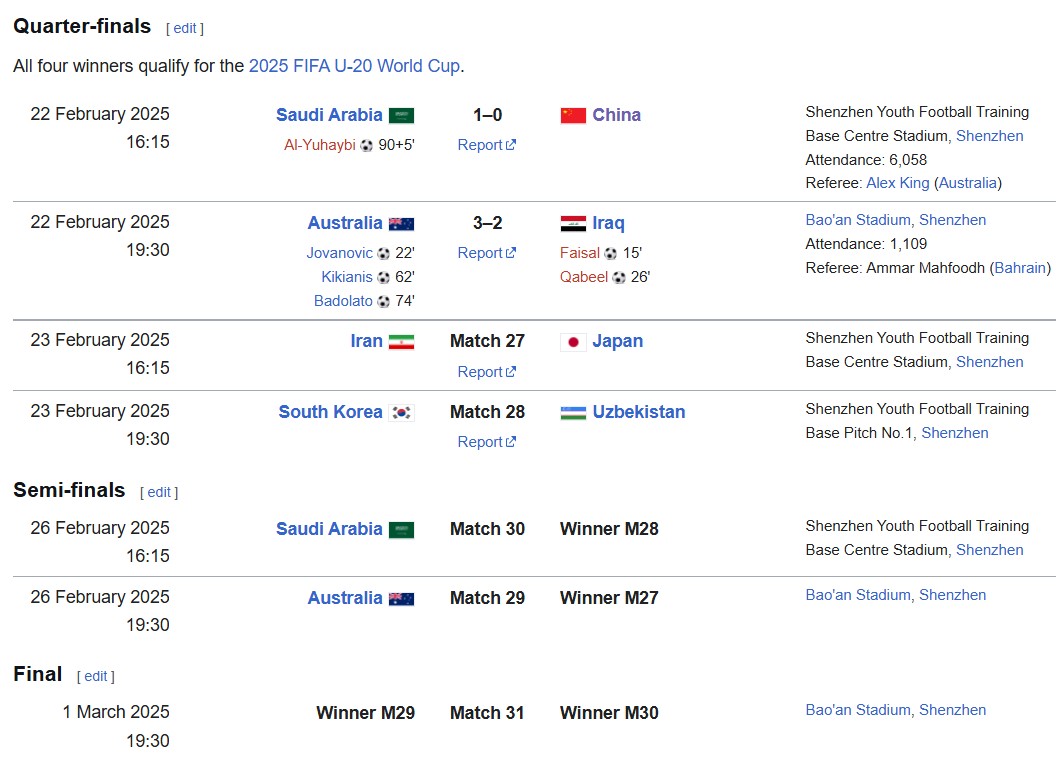
Task: Click the Uzbekistan flag icon
Action: coord(573,412)
